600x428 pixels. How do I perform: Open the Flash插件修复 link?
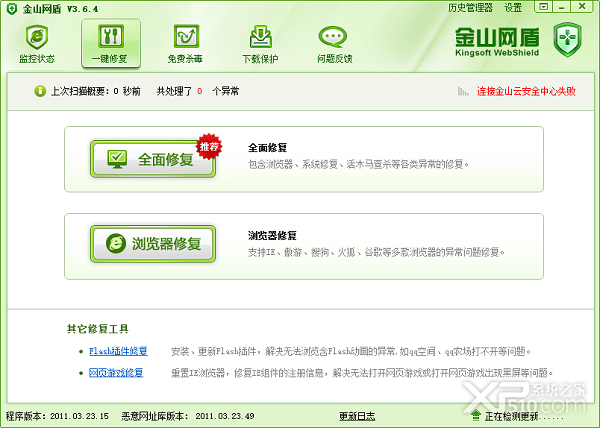tap(118, 351)
